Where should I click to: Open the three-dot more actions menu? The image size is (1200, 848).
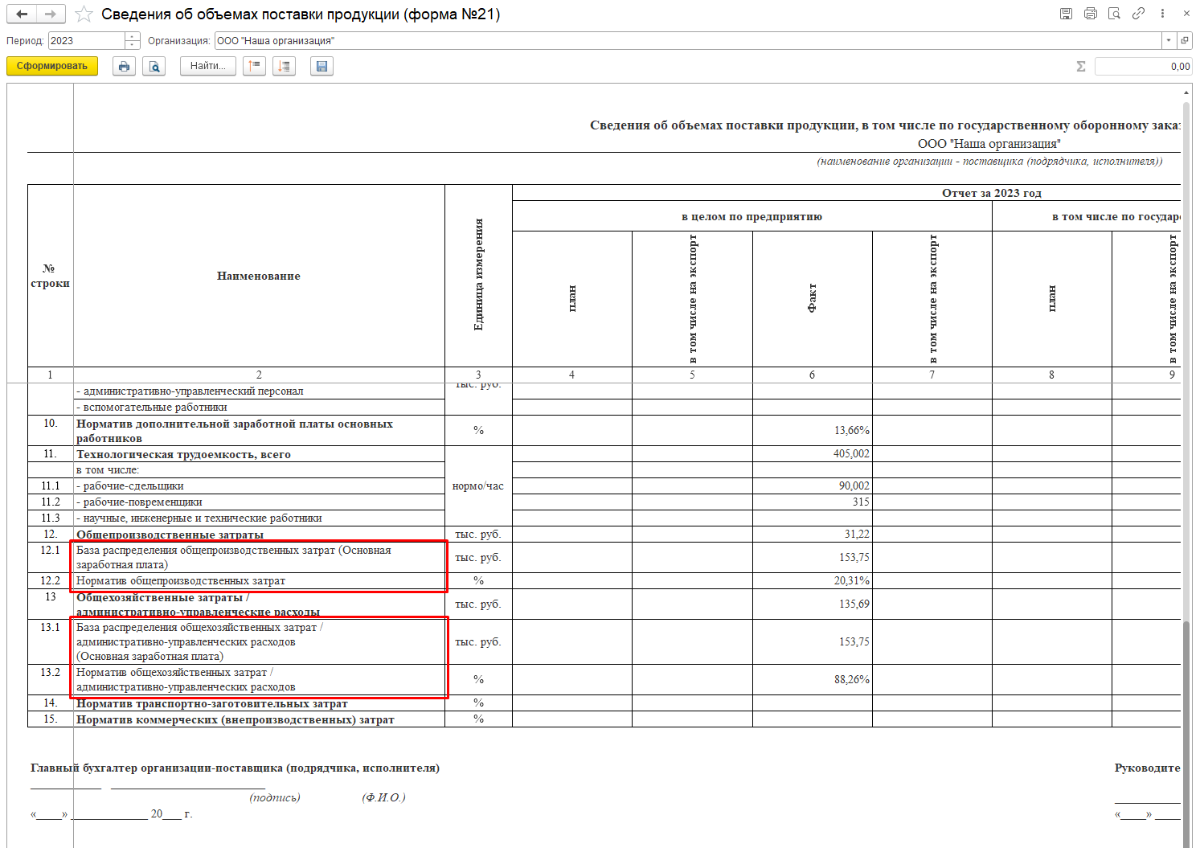[x=1161, y=14]
